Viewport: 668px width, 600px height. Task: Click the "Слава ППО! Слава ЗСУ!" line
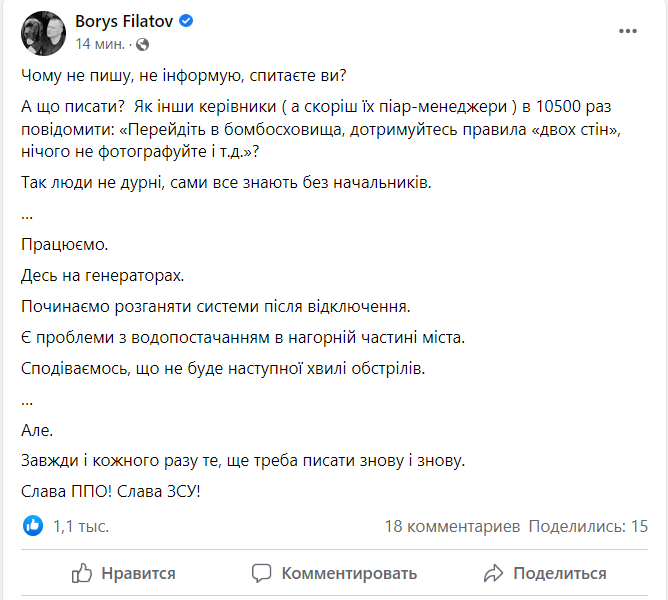110,492
